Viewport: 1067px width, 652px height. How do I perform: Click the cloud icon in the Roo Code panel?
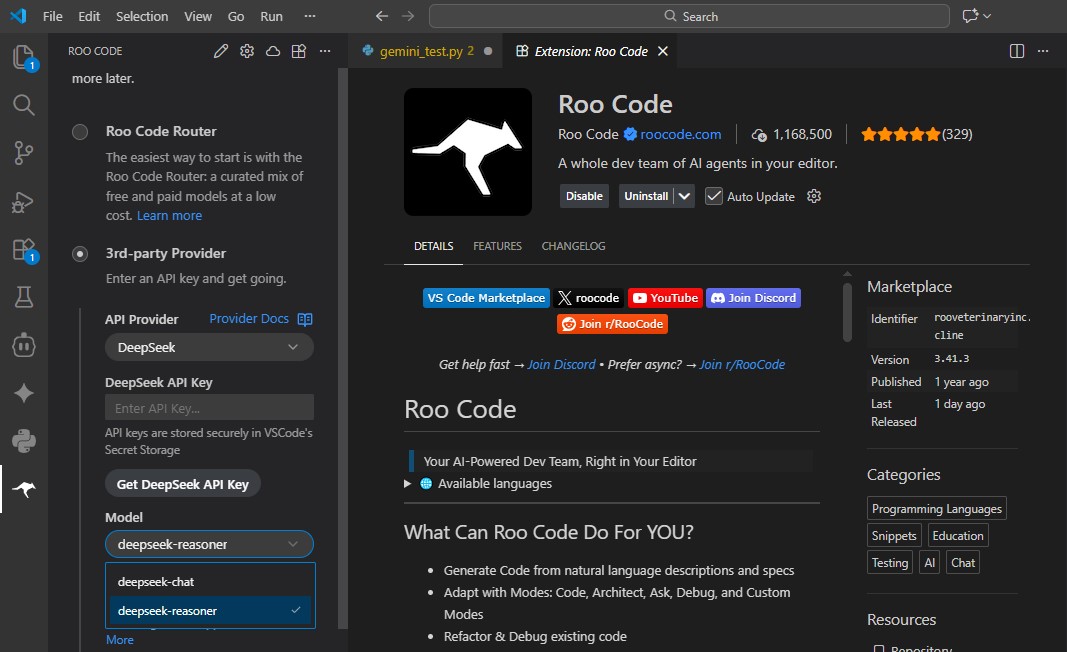tap(272, 50)
